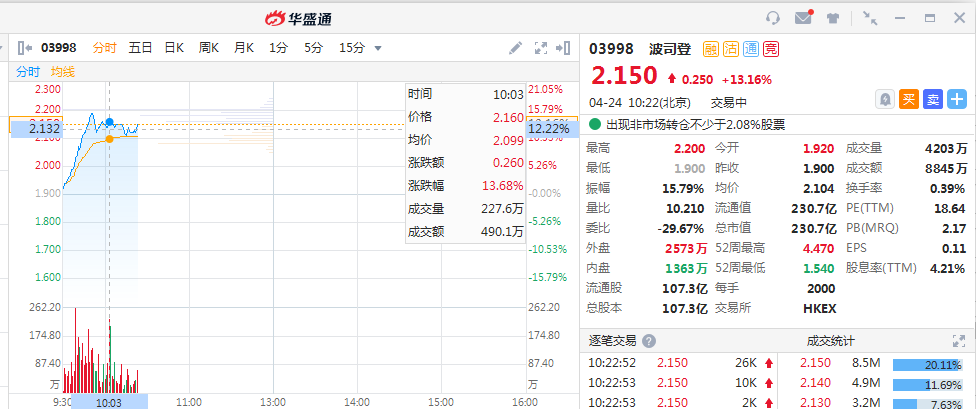This screenshot has width=976, height=409.
Task: Switch to 5分 chart tab
Action: click(314, 48)
